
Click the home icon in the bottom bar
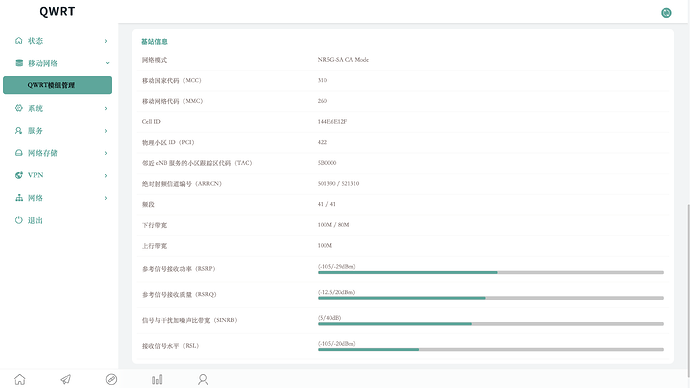click(x=20, y=379)
